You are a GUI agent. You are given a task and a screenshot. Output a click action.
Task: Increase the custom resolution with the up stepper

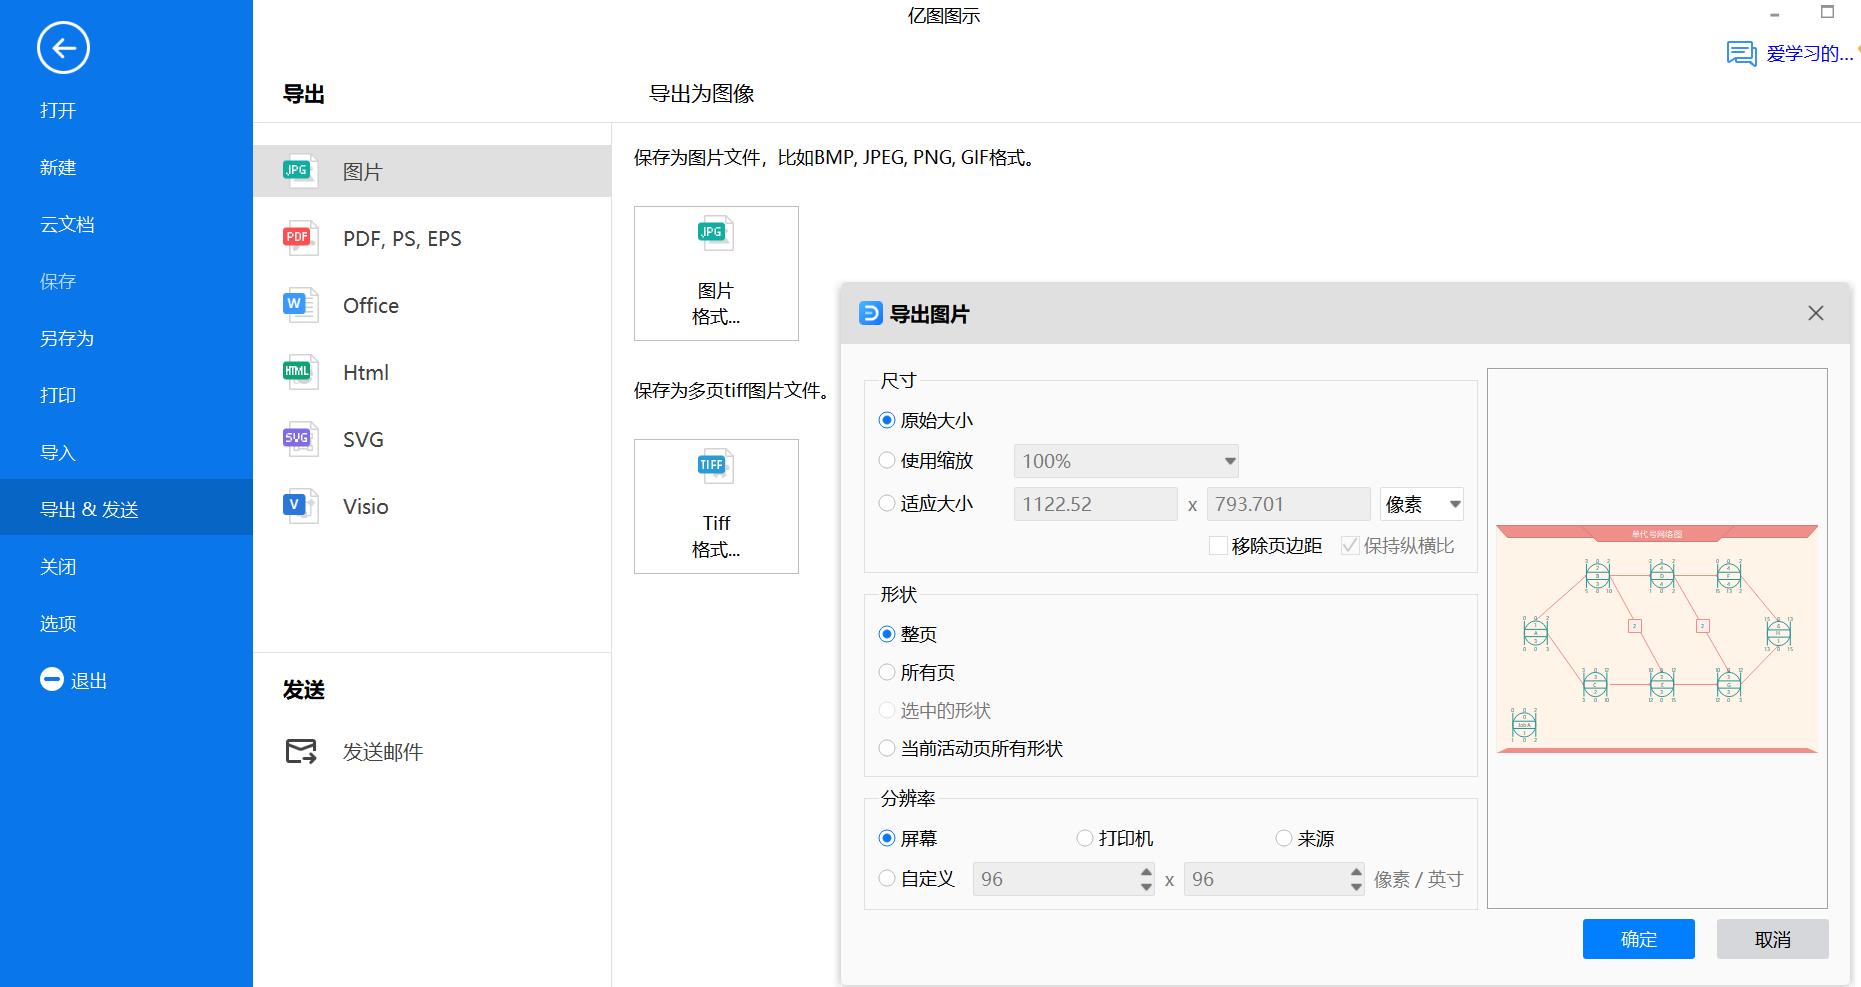tap(1146, 872)
